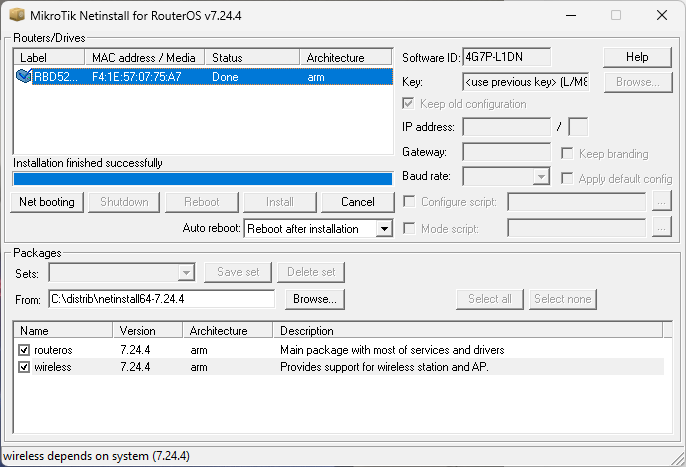The width and height of the screenshot is (686, 467).
Task: Click the IP address field
Action: [x=506, y=127]
